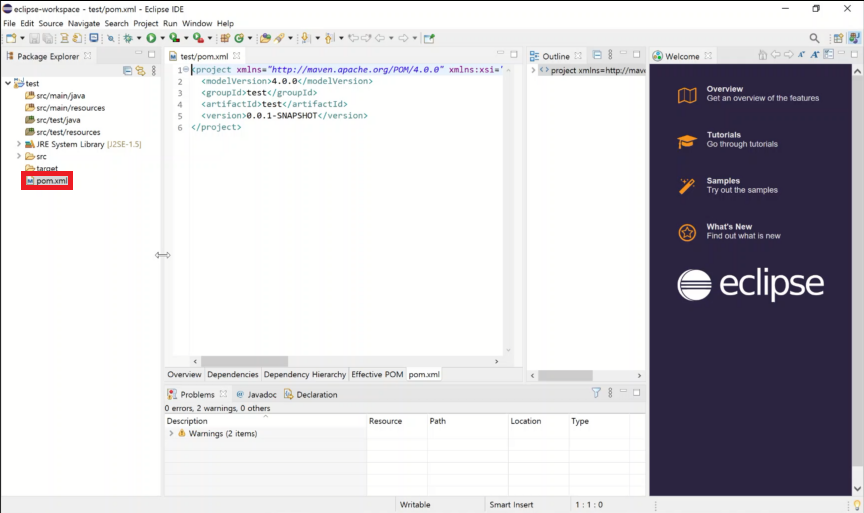Open the Outline view menu dots
The height and width of the screenshot is (513, 864).
610,55
